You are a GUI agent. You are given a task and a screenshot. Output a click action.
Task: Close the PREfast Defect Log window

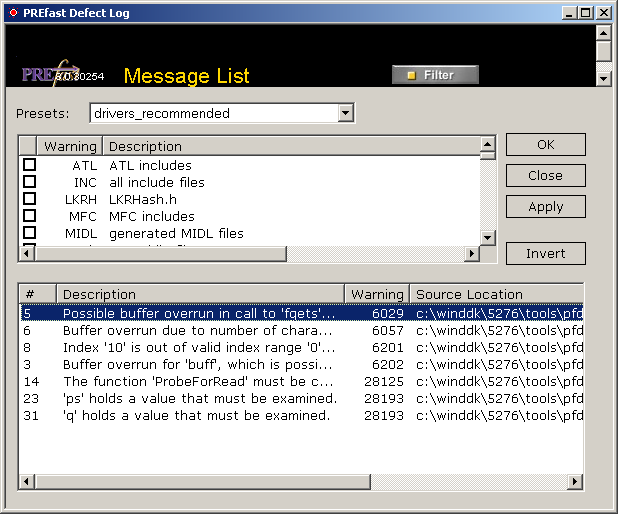click(604, 13)
